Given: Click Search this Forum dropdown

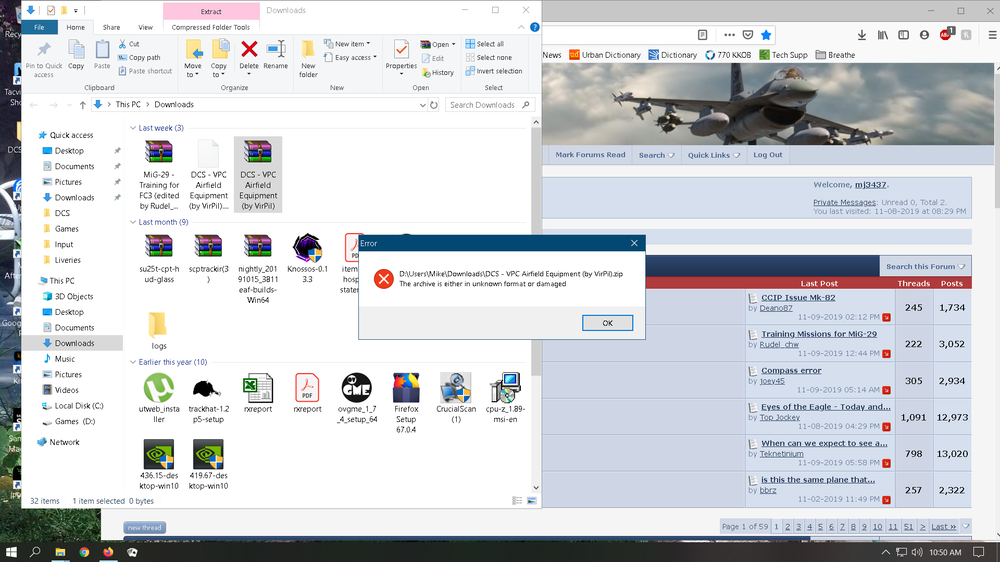Looking at the screenshot, I should 925,267.
